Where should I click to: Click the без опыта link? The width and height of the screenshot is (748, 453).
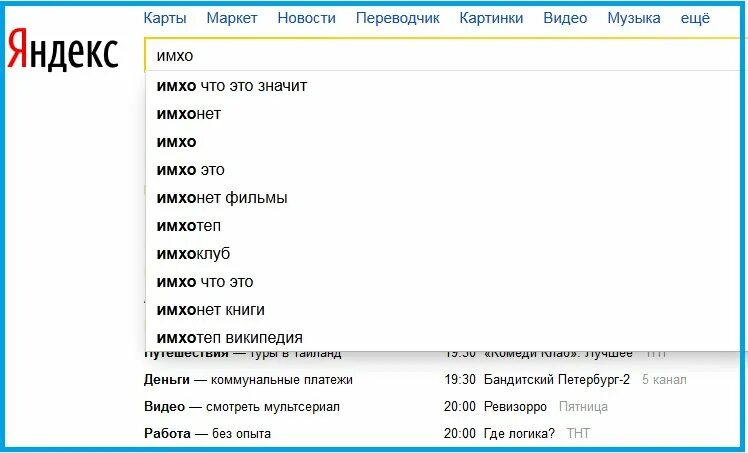(241, 433)
